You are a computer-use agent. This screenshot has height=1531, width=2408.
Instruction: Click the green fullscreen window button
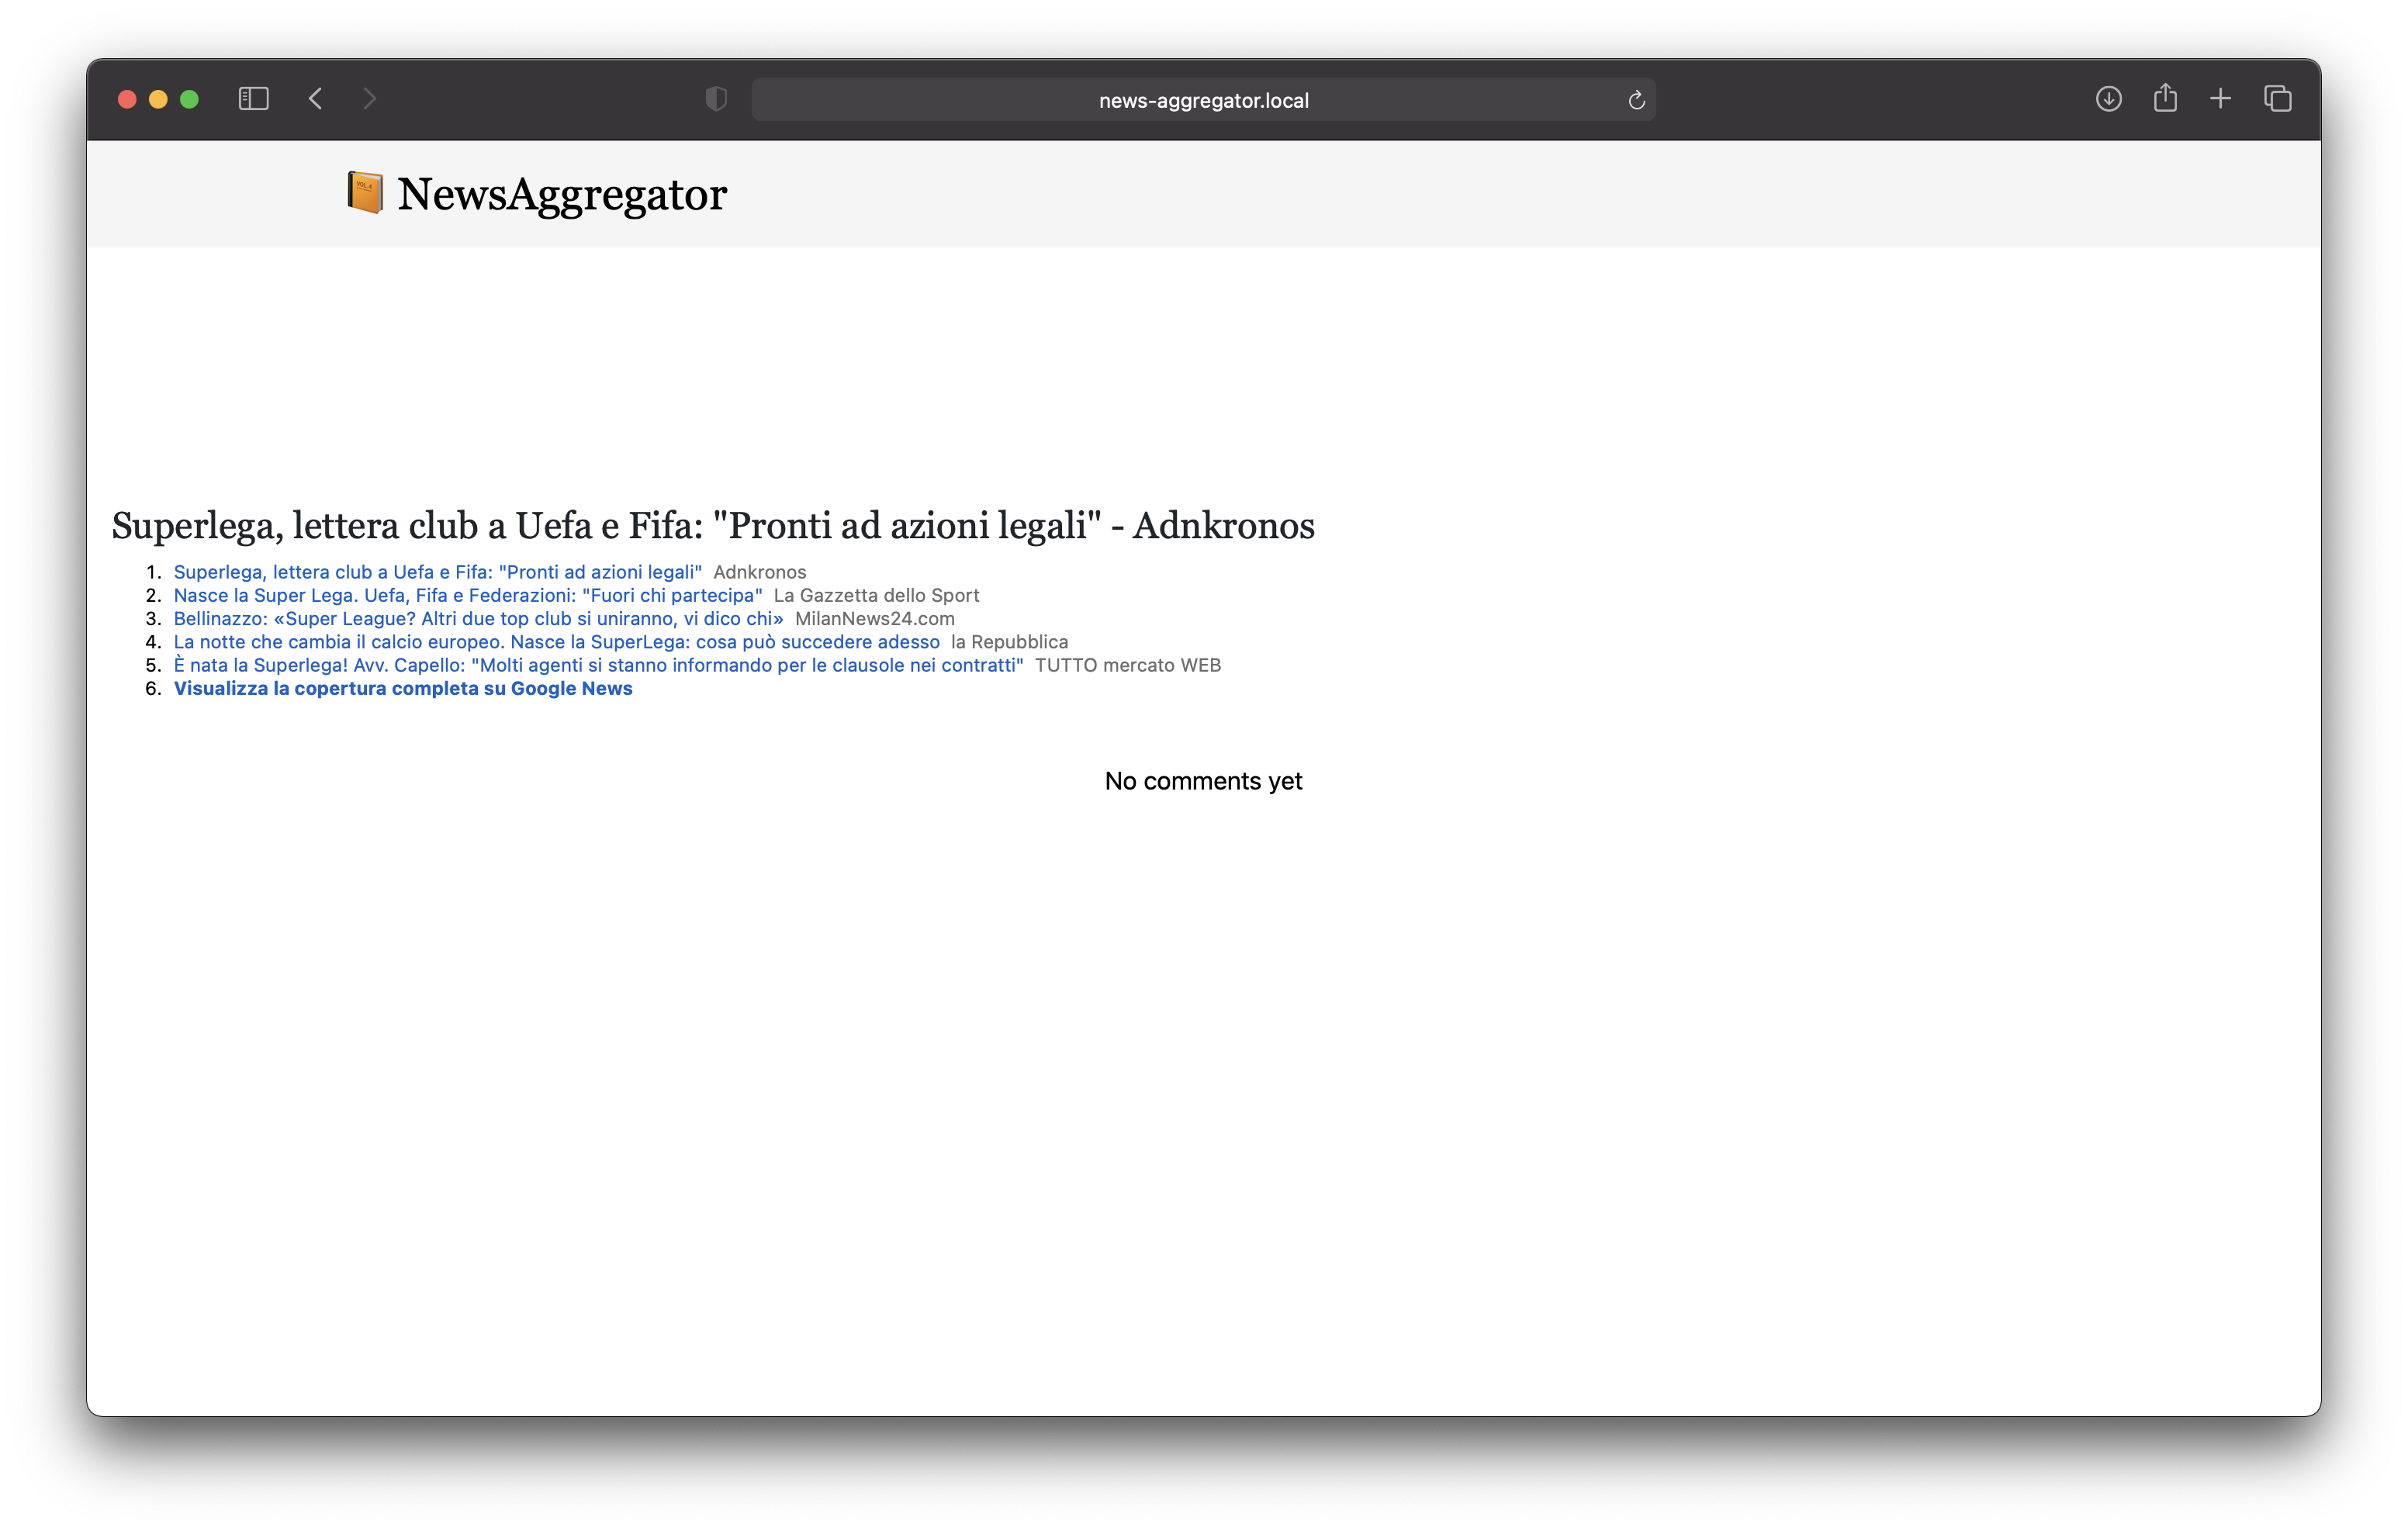(x=189, y=99)
